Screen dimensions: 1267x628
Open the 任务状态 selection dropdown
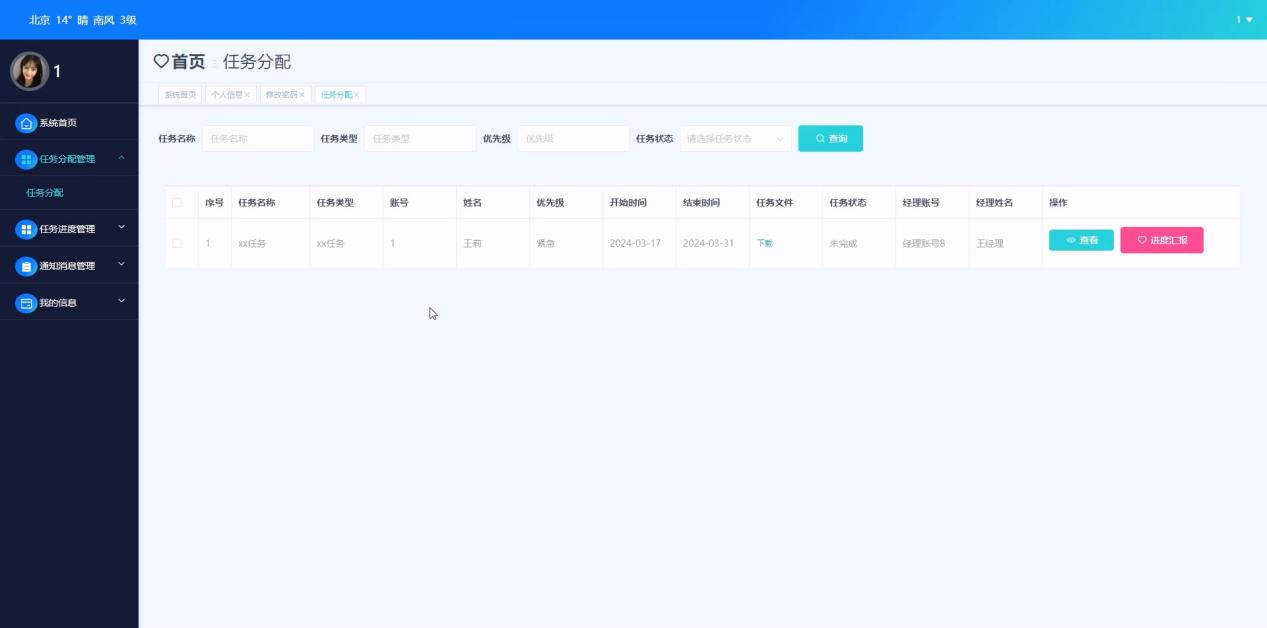(x=735, y=139)
